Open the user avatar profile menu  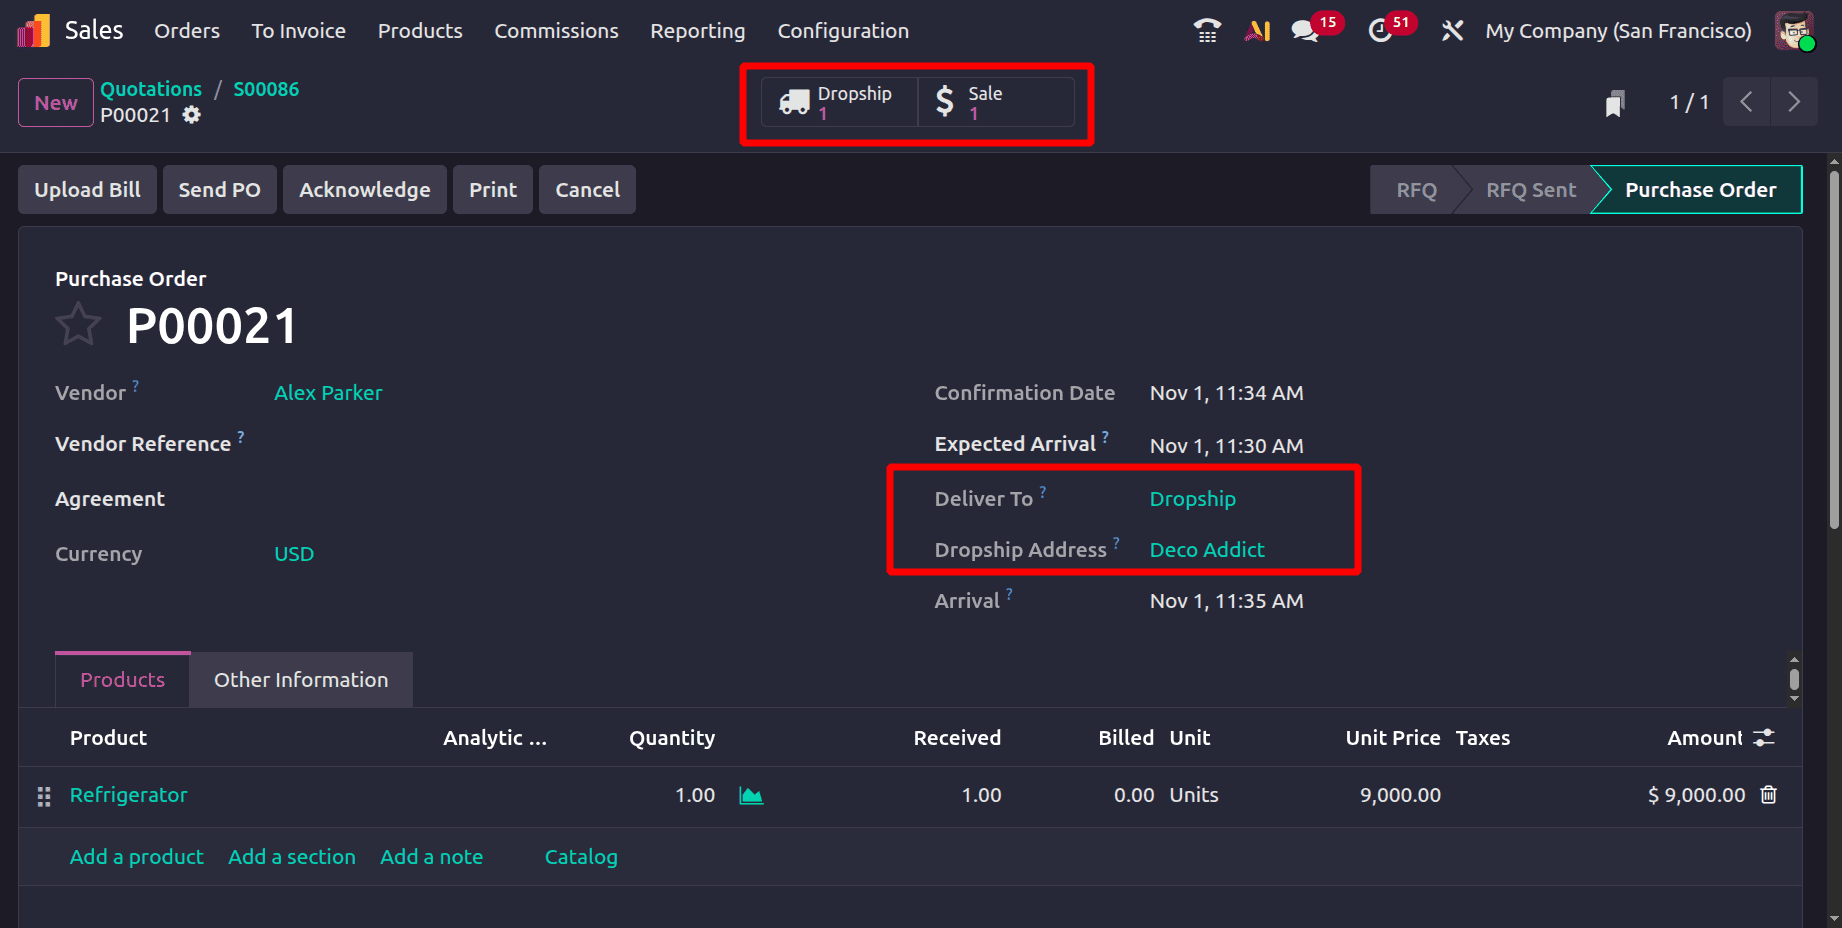pyautogui.click(x=1795, y=30)
